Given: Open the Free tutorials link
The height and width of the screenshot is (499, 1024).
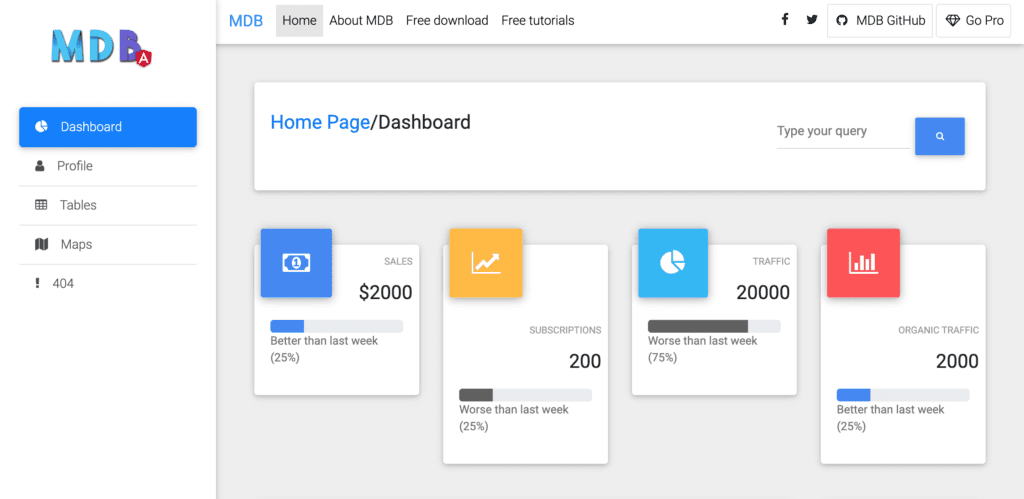Looking at the screenshot, I should tap(538, 21).
